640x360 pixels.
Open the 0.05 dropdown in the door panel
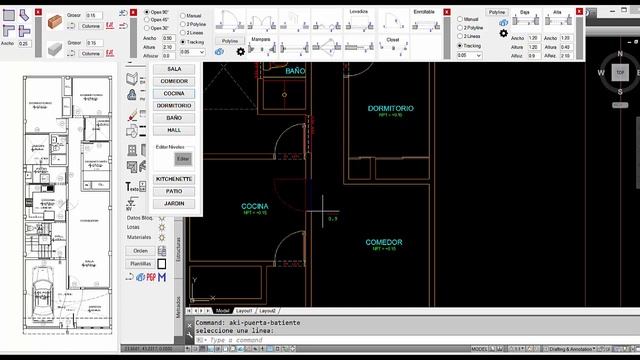(x=192, y=52)
